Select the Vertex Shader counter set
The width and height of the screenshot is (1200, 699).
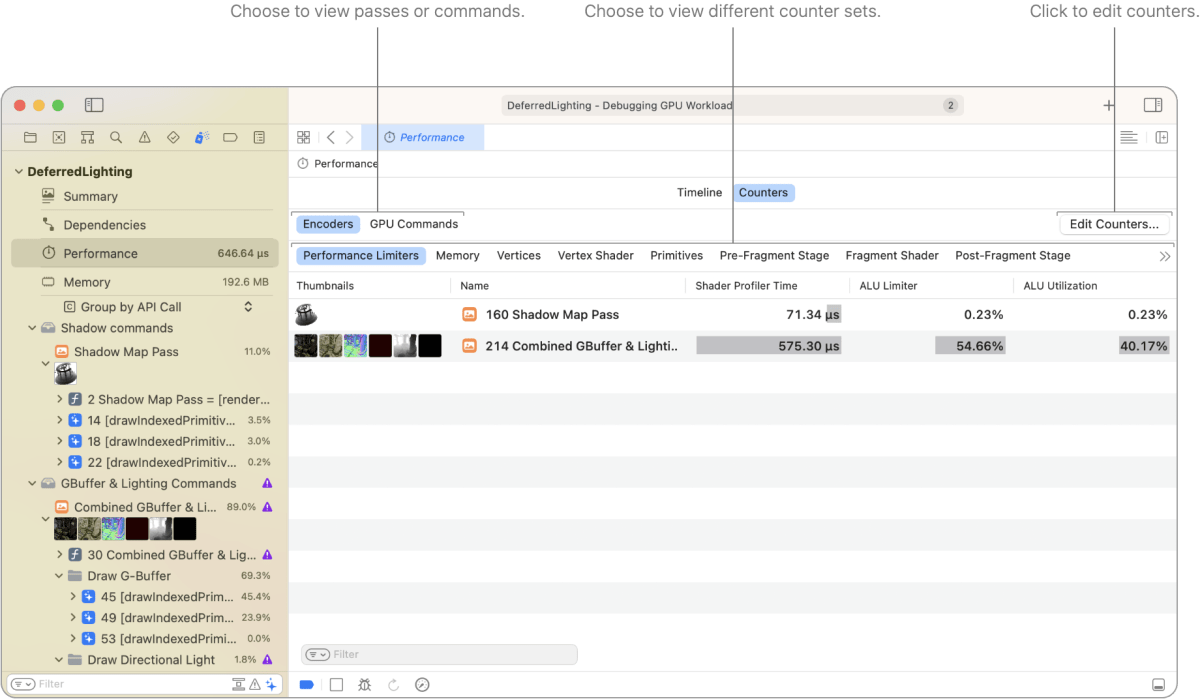[595, 256]
